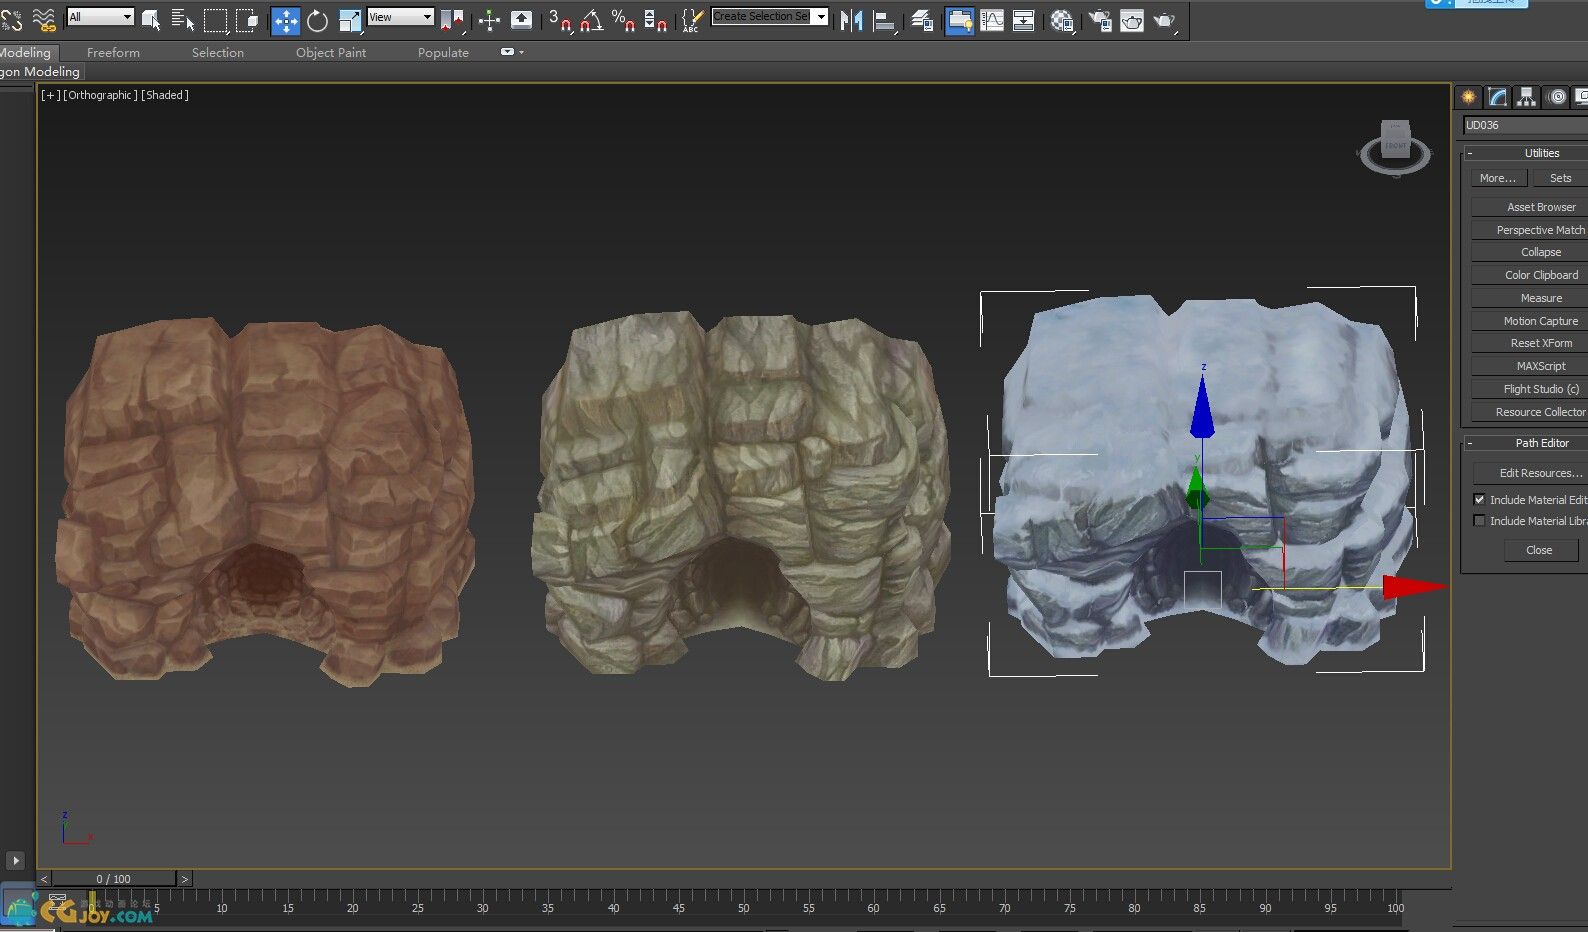Open the Schematic View icon

point(1024,20)
